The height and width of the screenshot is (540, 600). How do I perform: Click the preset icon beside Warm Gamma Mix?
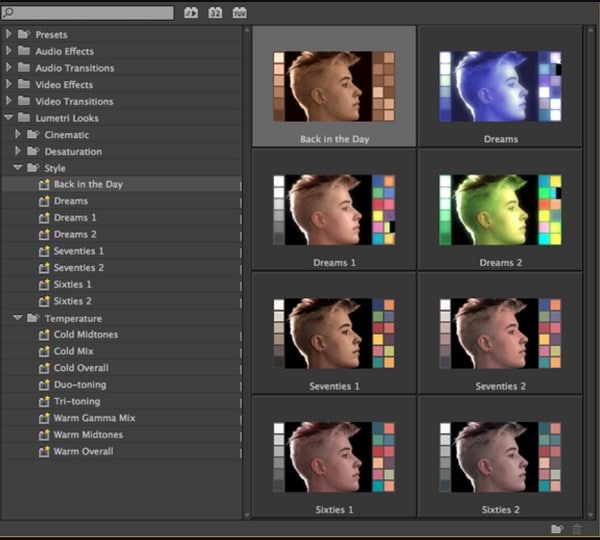(x=43, y=418)
